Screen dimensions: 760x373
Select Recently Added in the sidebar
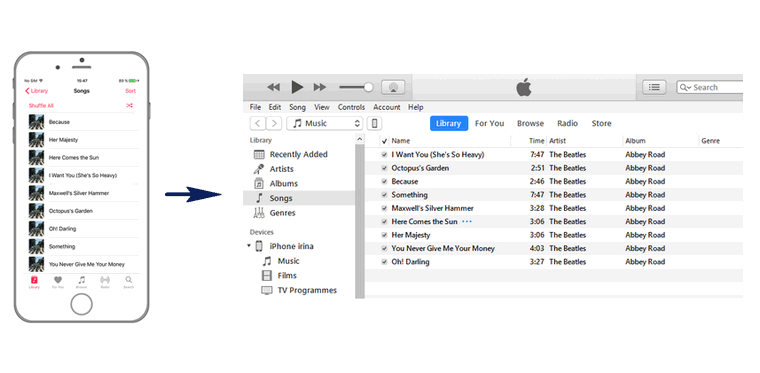point(299,155)
